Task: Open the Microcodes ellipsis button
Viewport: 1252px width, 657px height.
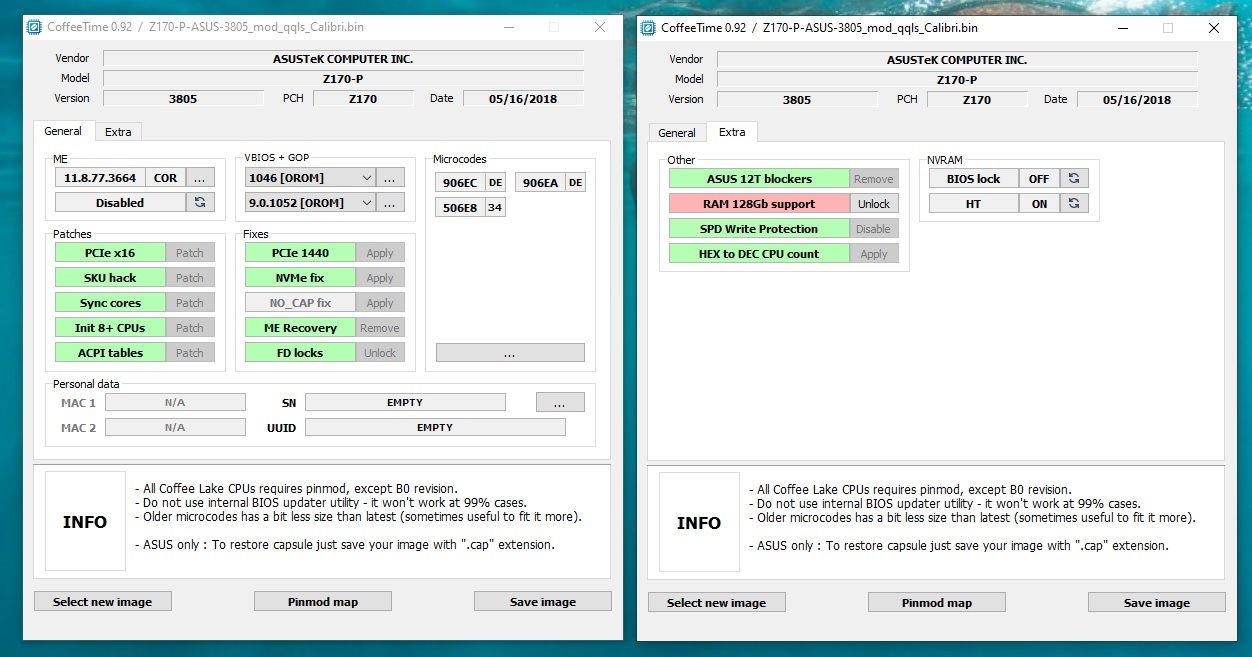Action: tap(510, 353)
